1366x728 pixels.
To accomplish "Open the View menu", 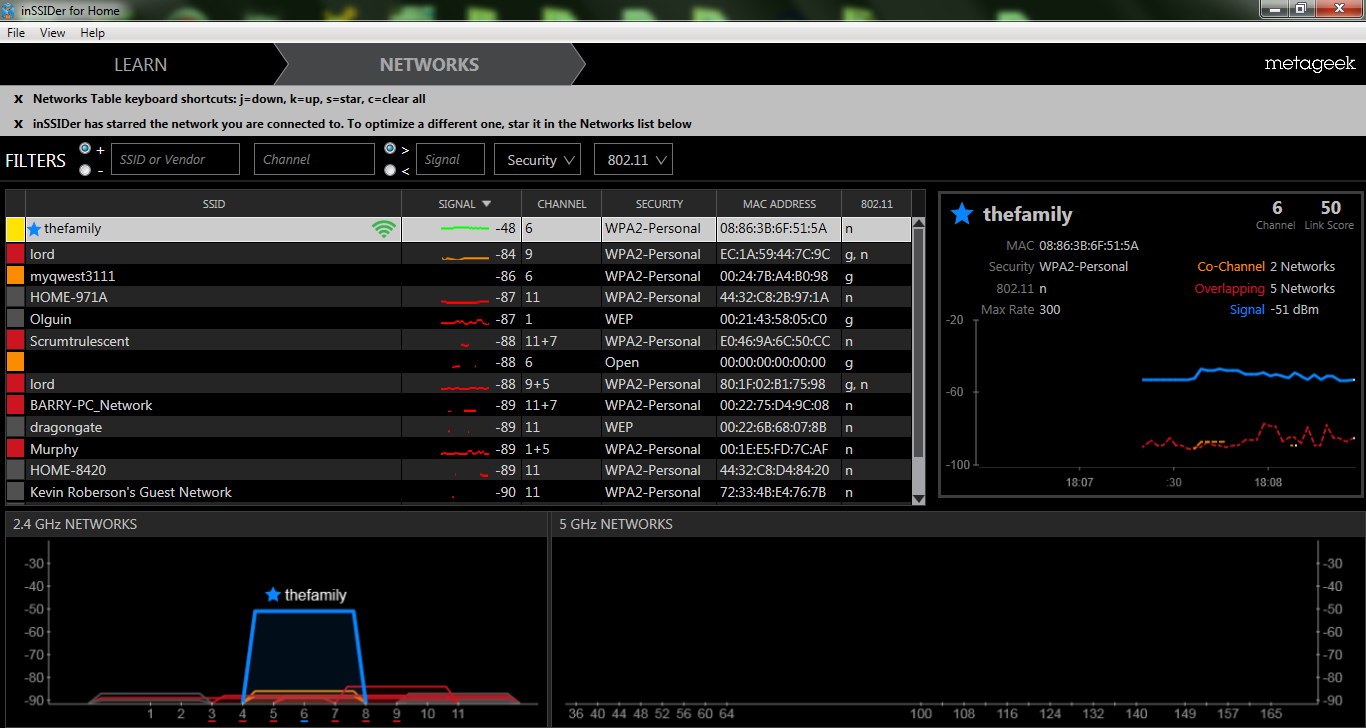I will click(x=53, y=33).
